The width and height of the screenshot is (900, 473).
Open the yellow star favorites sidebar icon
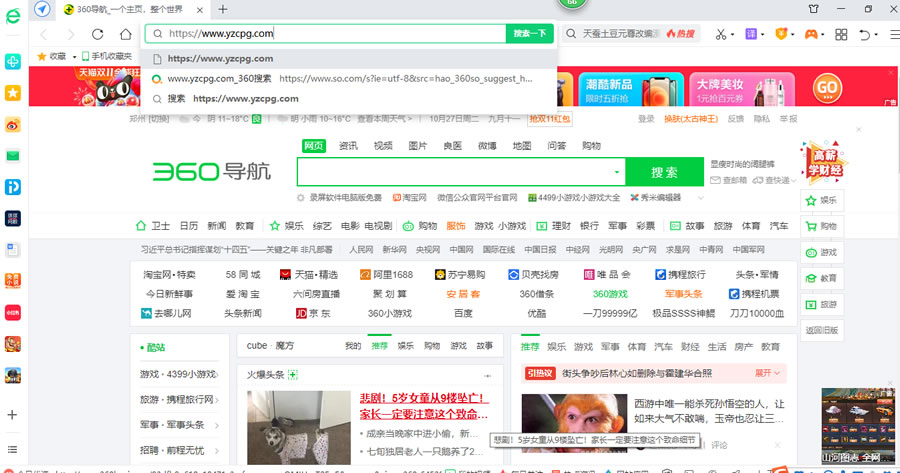pos(13,92)
